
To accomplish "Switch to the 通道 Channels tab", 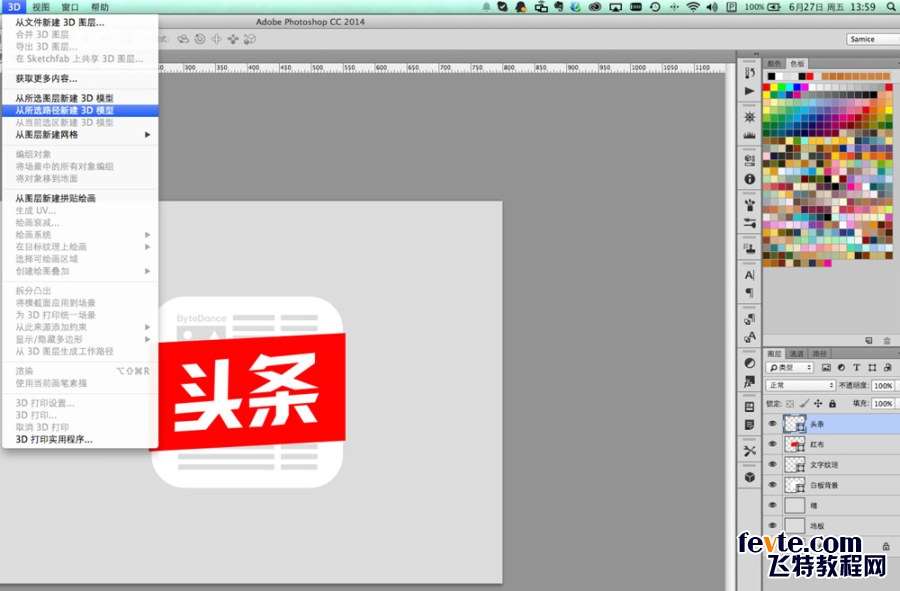I will pyautogui.click(x=796, y=353).
